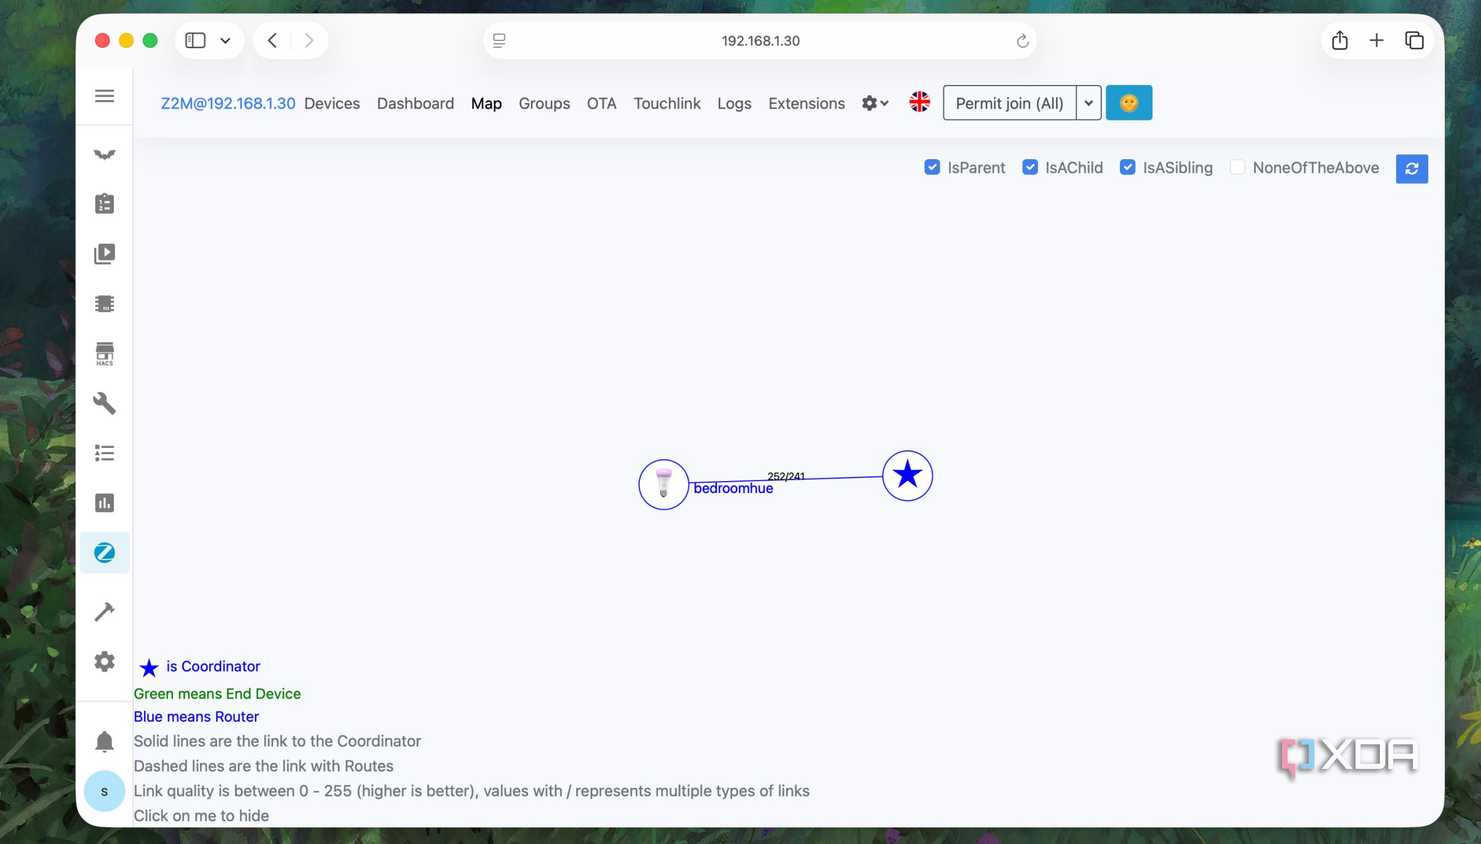1481x844 pixels.
Task: Open Developer tools hammer icon
Action: click(x=104, y=612)
